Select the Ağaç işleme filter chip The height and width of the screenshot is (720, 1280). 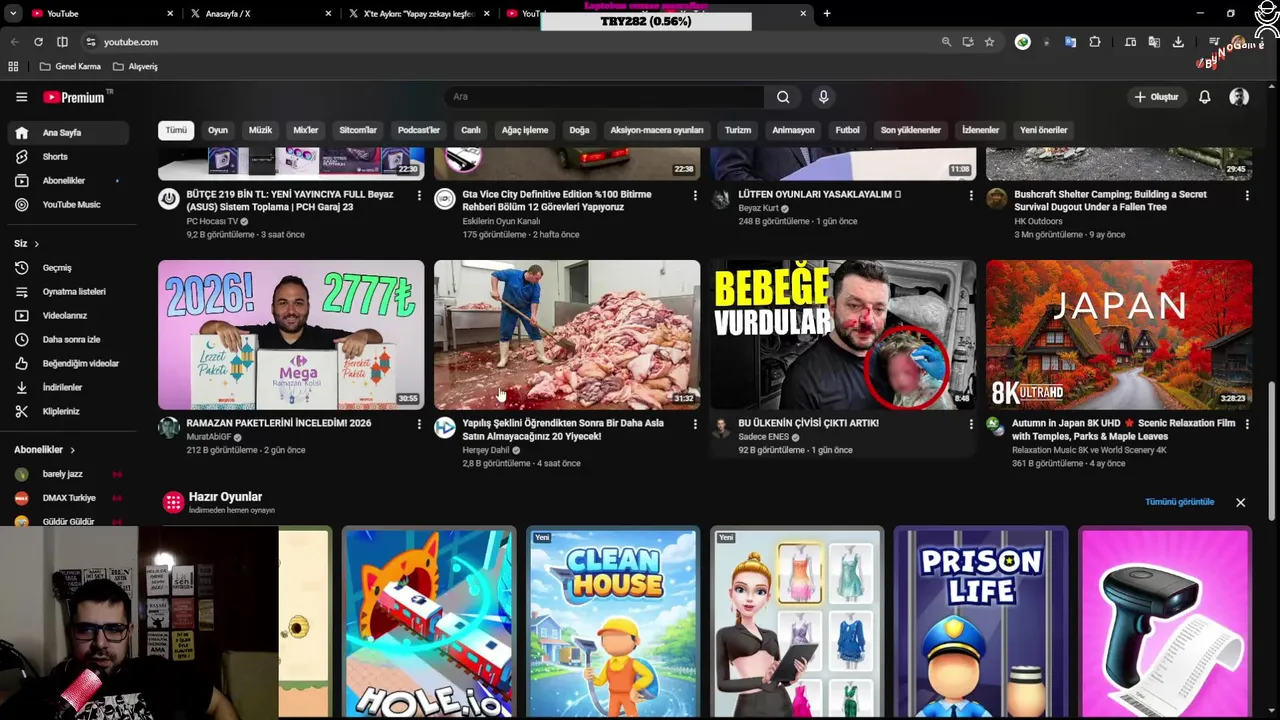click(525, 130)
